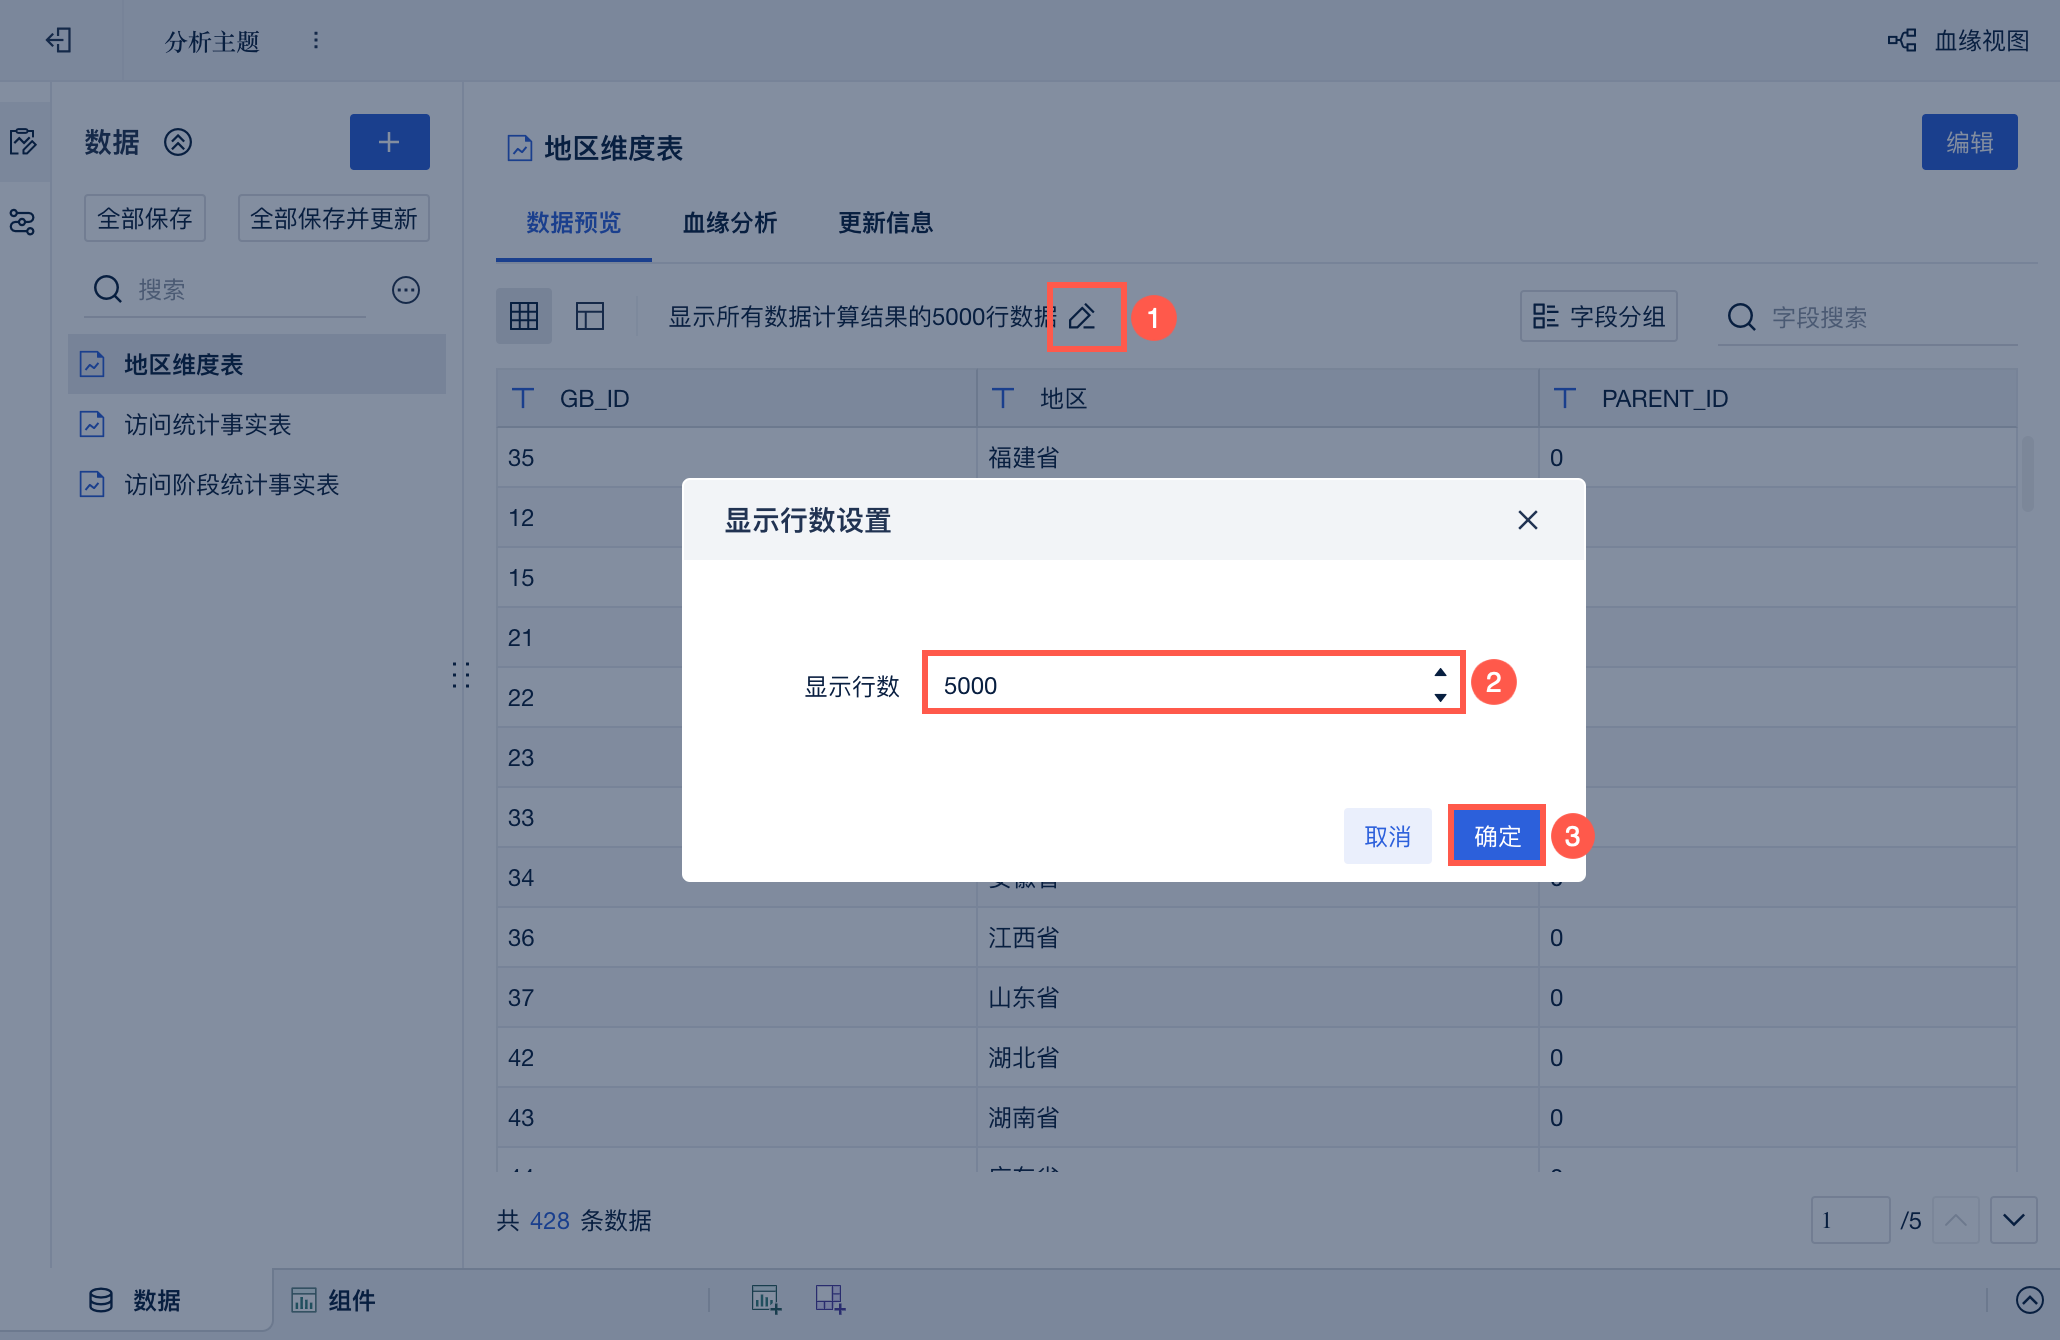The height and width of the screenshot is (1340, 2060).
Task: Expand the bottom panel with circled chevron
Action: 2029,1299
